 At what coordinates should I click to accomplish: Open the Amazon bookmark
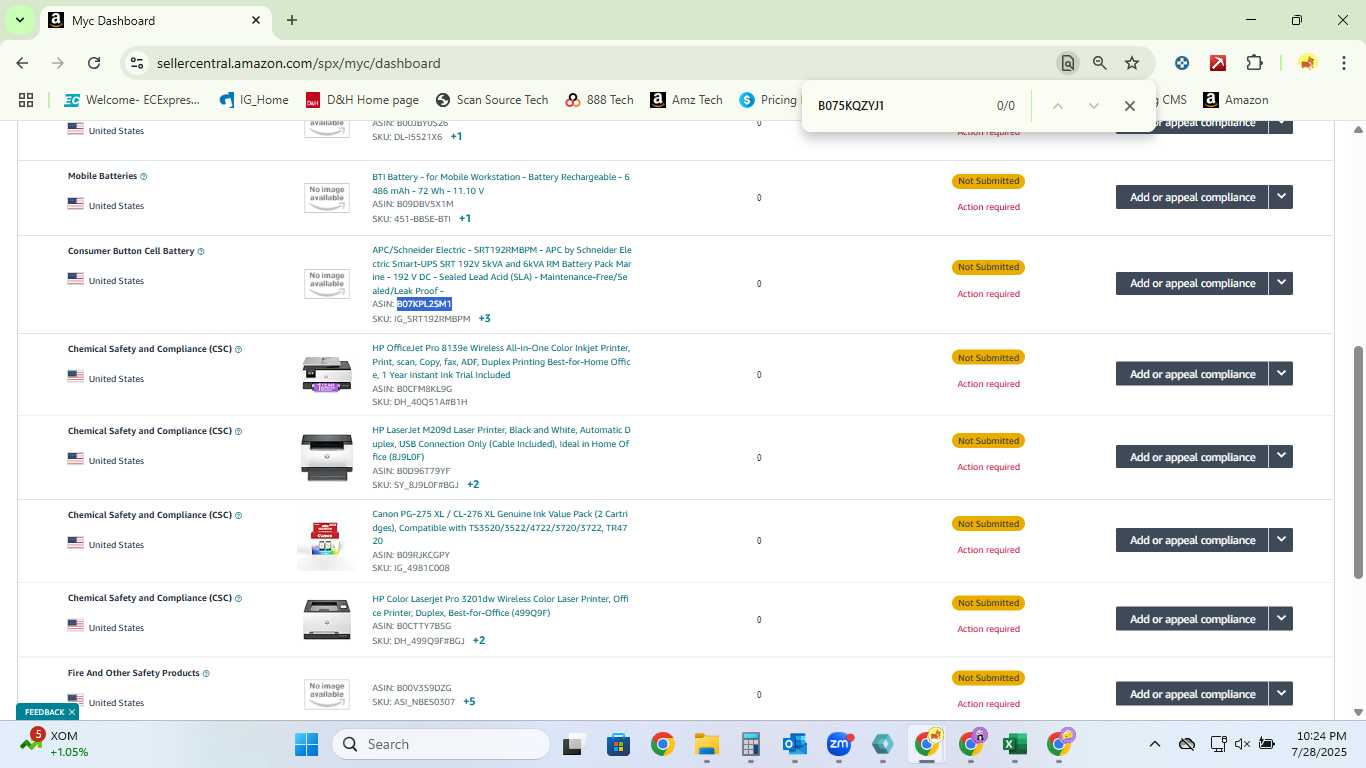1236,100
